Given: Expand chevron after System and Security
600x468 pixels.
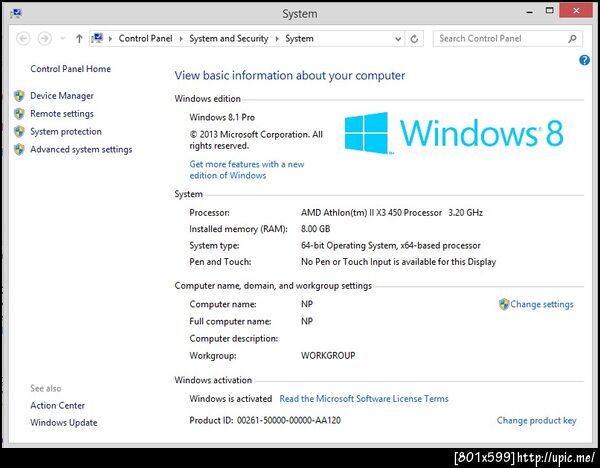Looking at the screenshot, I should (277, 39).
